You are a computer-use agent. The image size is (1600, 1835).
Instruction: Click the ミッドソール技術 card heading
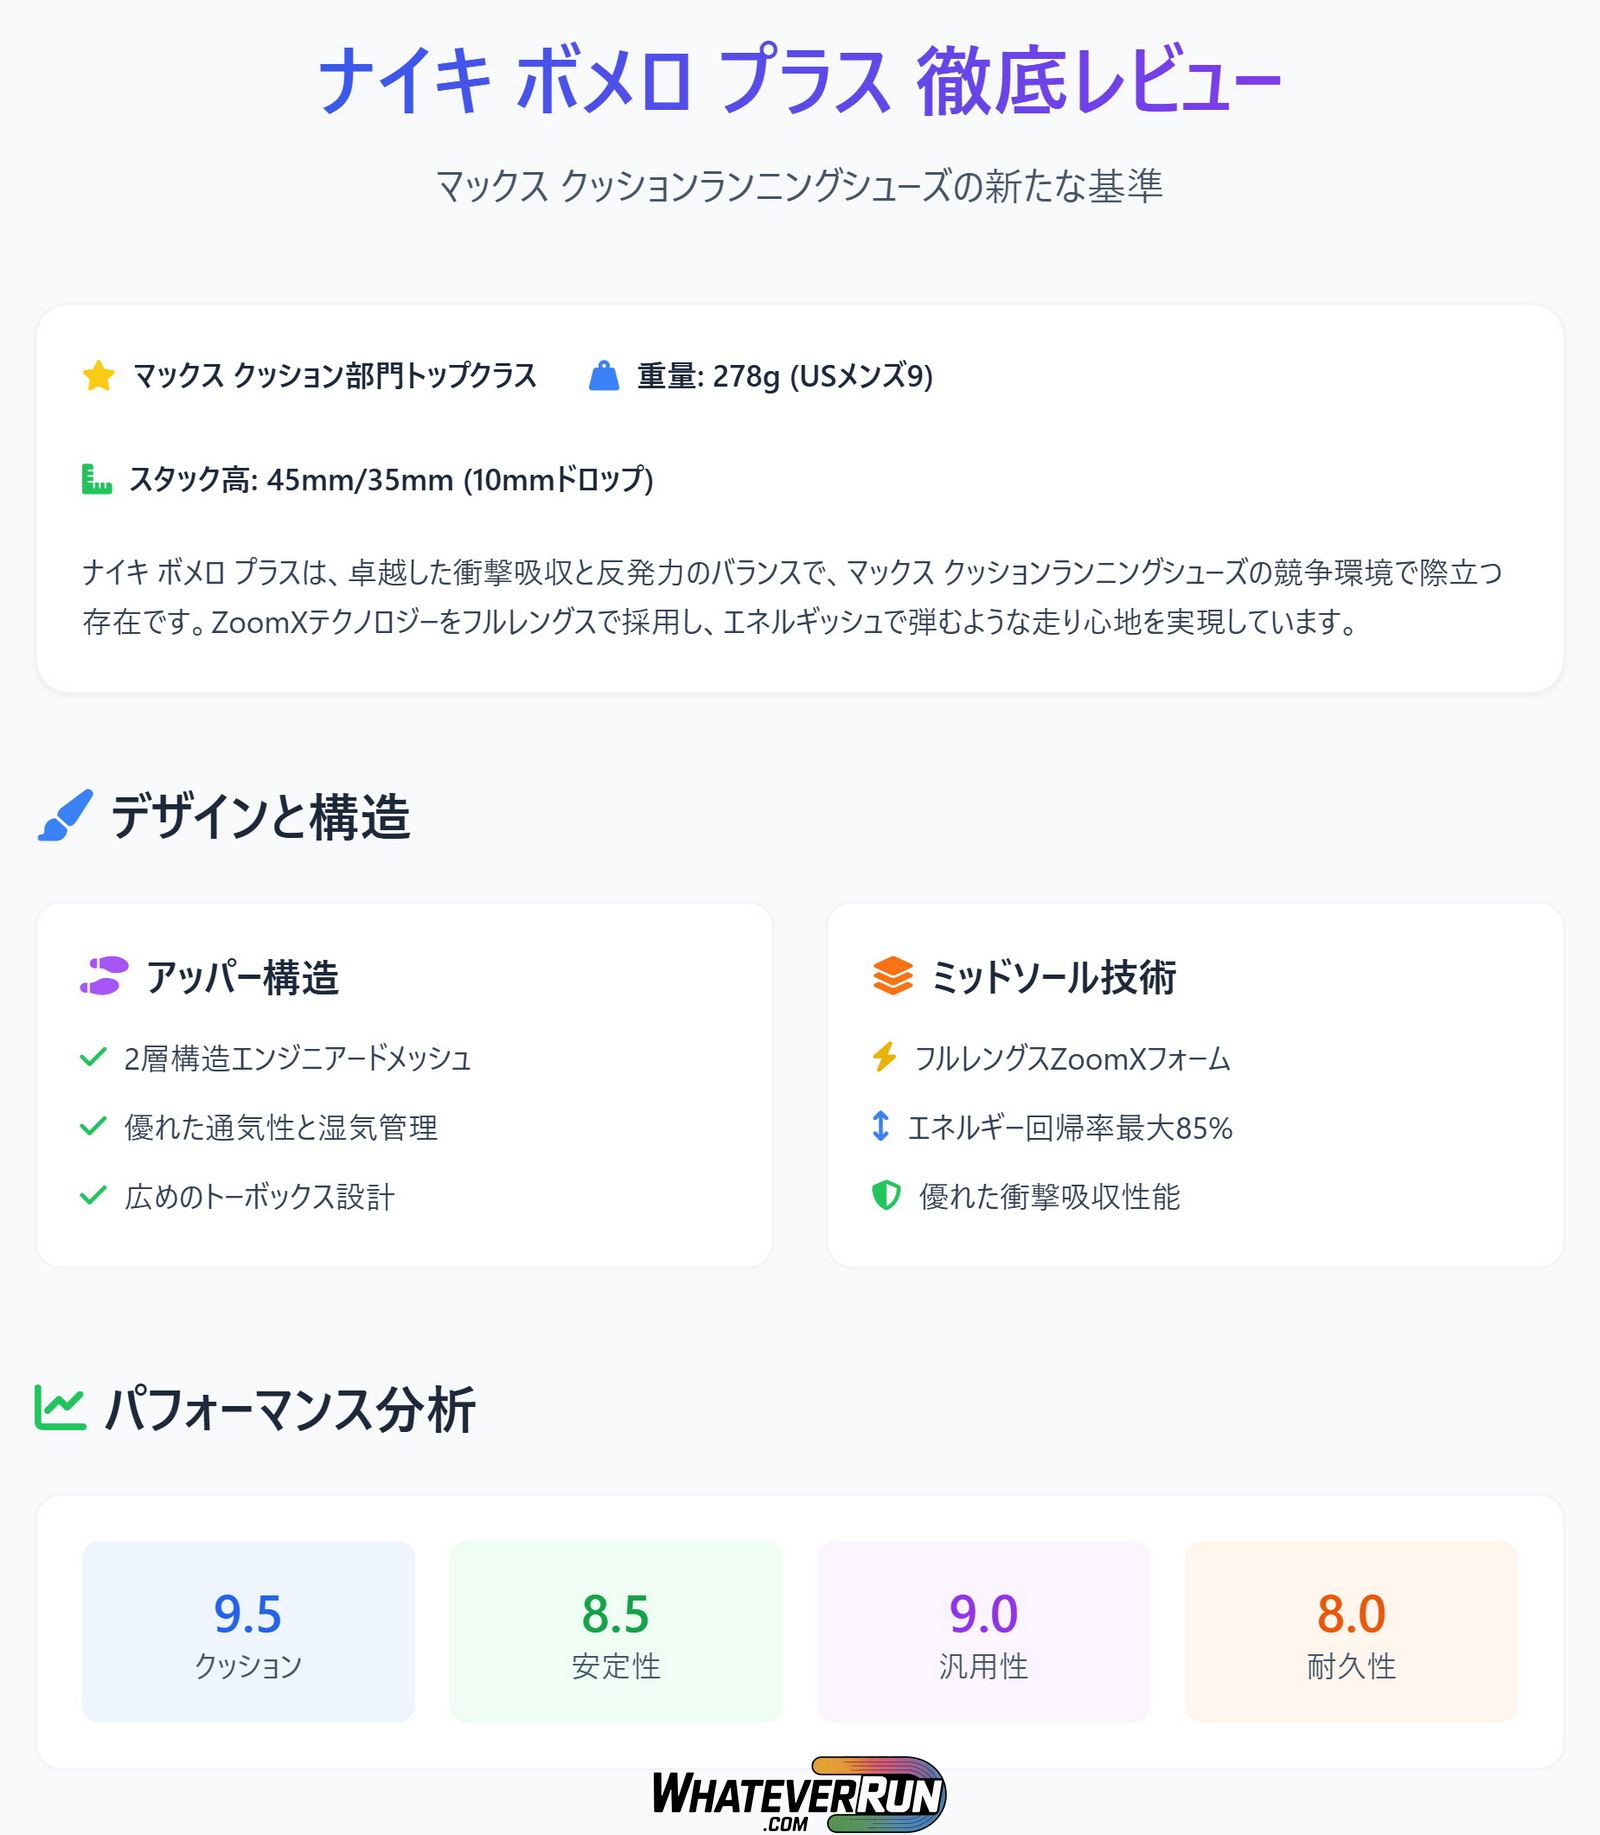[1053, 977]
